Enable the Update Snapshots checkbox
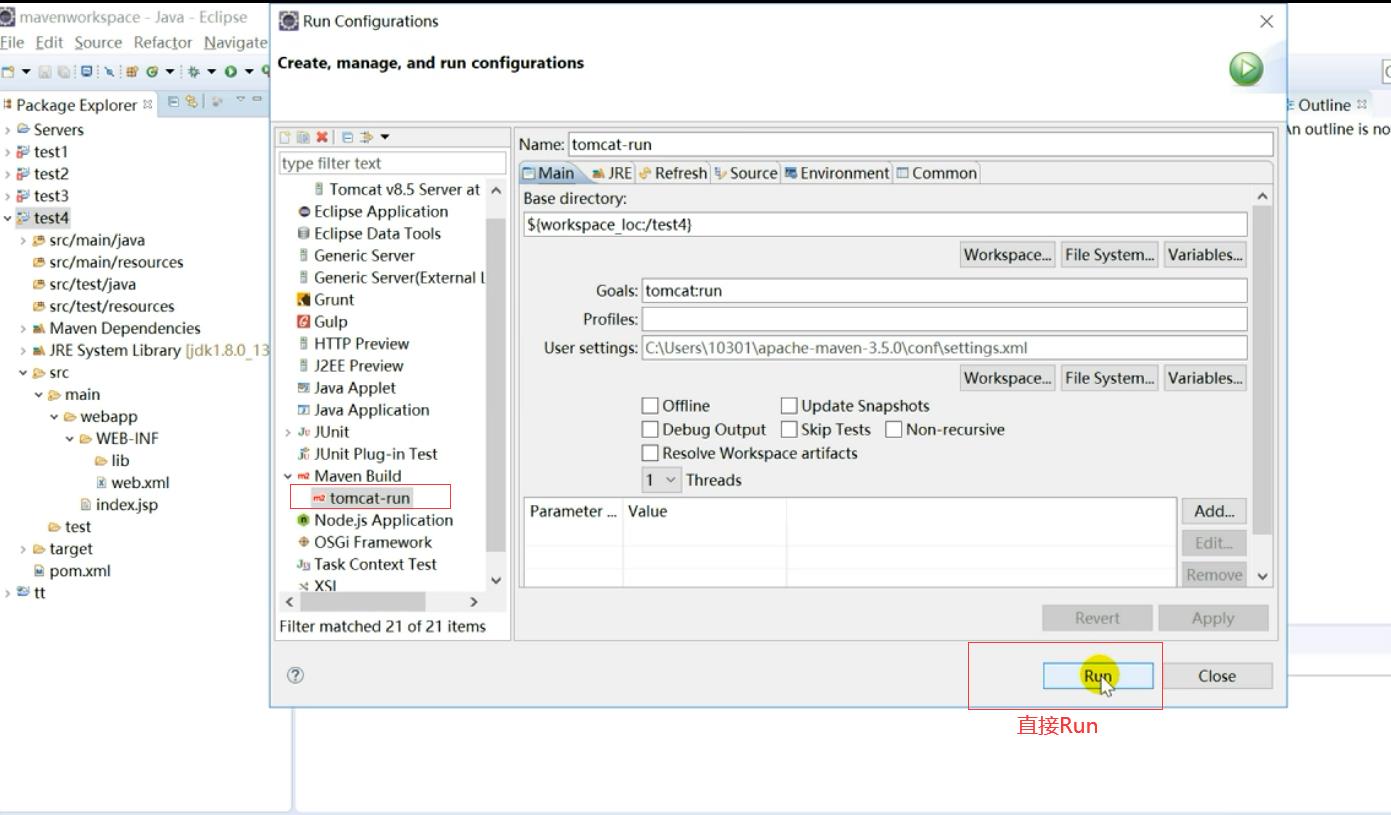Image resolution: width=1391 pixels, height=815 pixels. coord(789,405)
